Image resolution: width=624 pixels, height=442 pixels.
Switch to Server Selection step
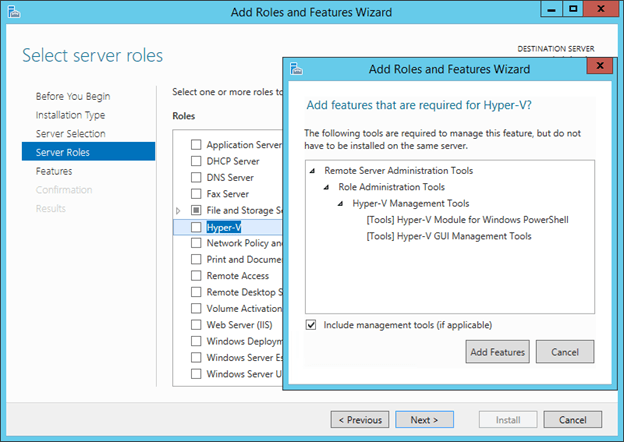click(70, 134)
